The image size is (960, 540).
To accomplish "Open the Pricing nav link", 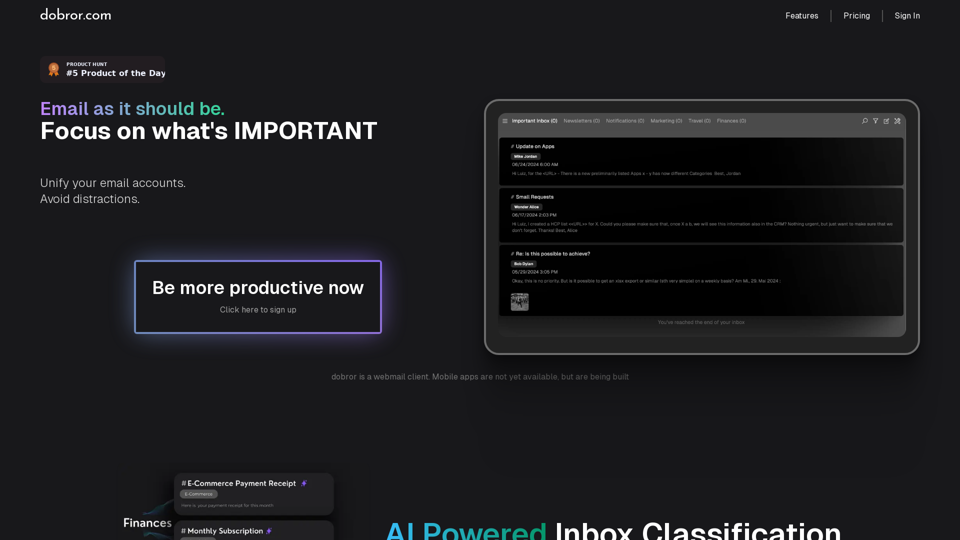I will point(857,16).
